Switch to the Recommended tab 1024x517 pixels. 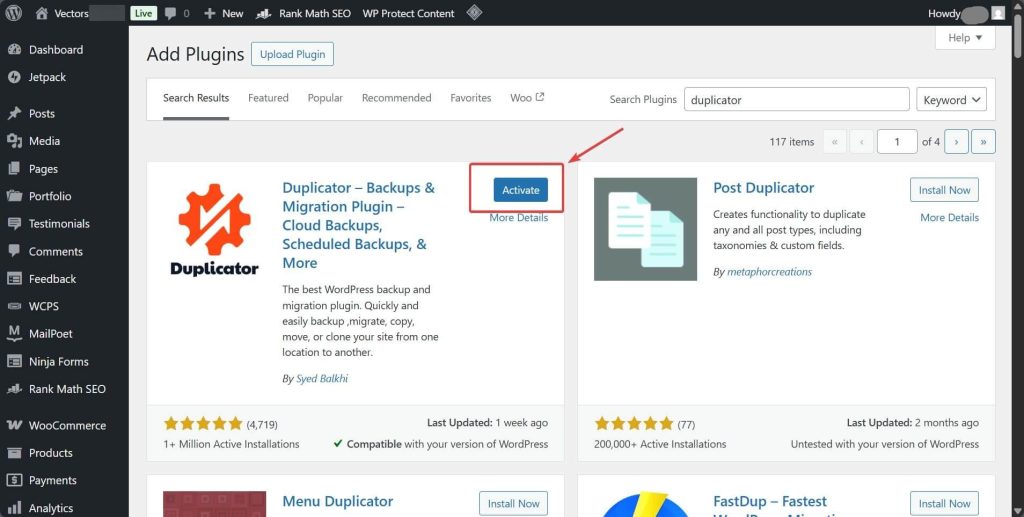point(396,98)
